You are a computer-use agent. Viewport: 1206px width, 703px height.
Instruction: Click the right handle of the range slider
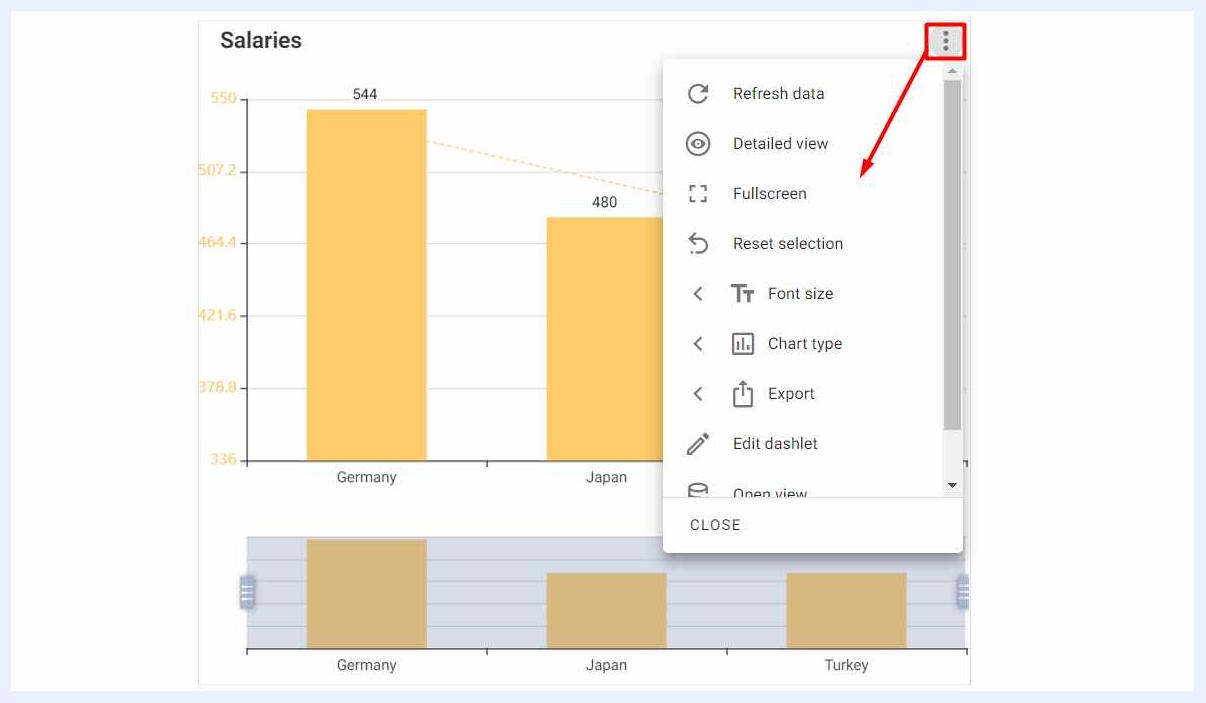pyautogui.click(x=963, y=592)
